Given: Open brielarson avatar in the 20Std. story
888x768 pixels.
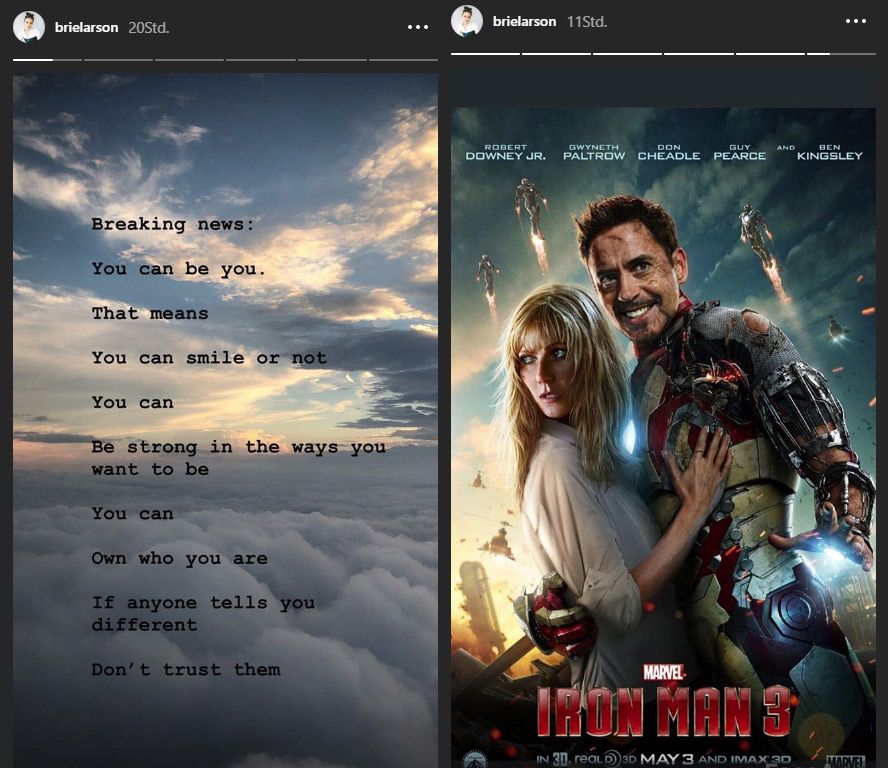Looking at the screenshot, I should click(29, 27).
